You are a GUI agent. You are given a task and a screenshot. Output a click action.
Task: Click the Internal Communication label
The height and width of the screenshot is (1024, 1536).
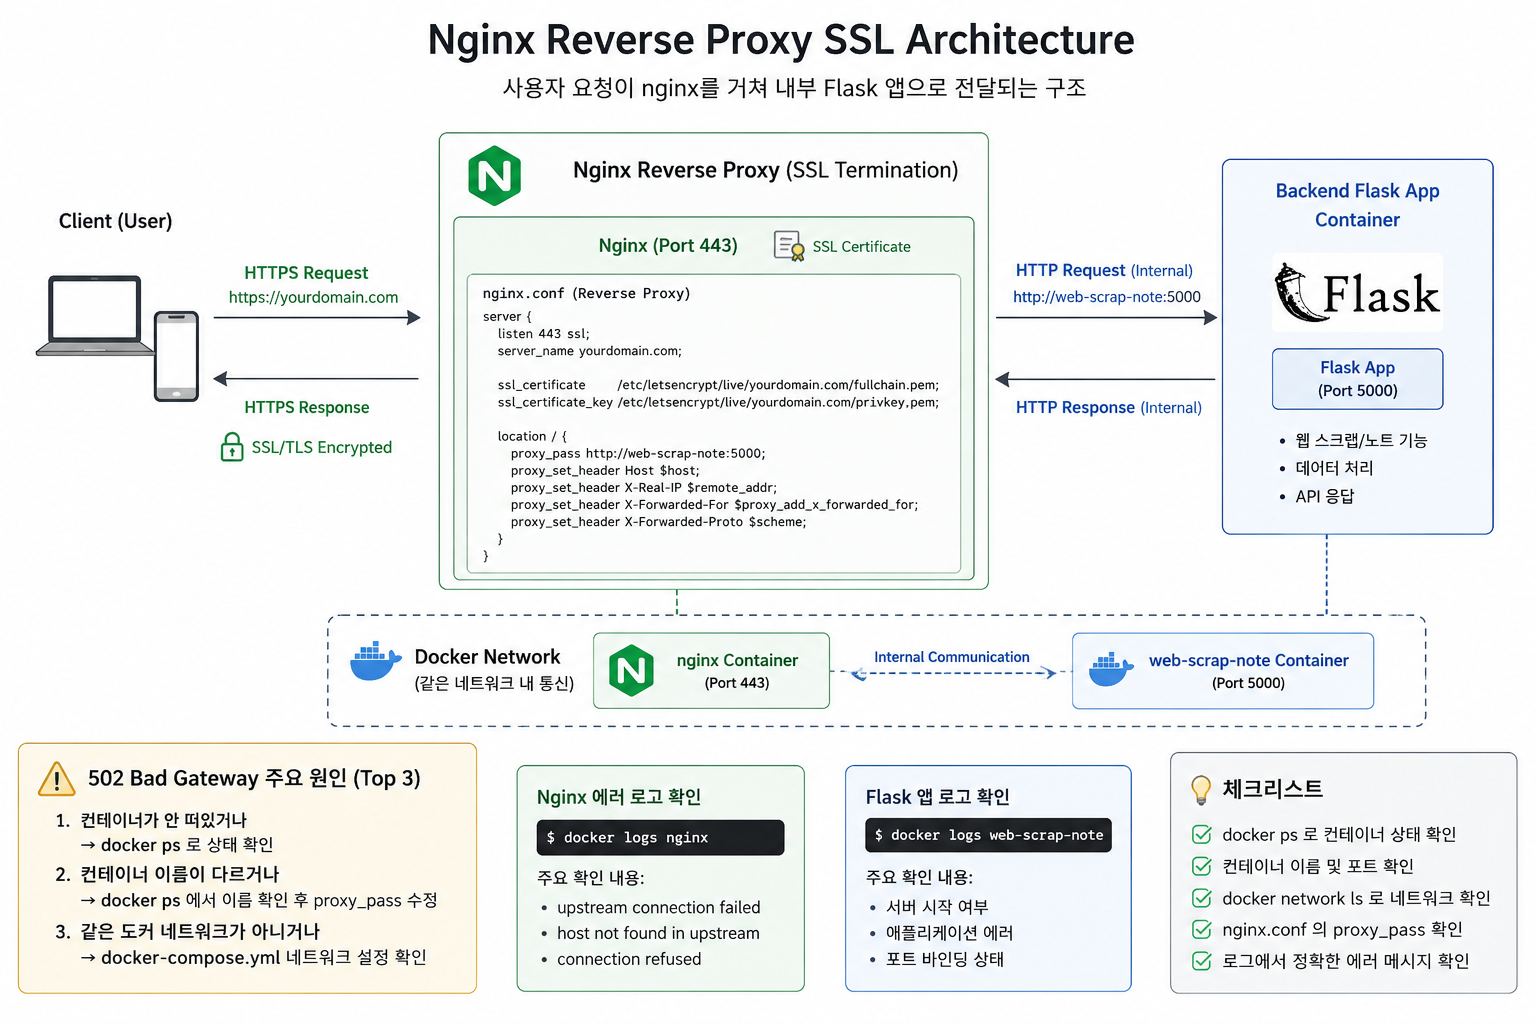coord(951,657)
